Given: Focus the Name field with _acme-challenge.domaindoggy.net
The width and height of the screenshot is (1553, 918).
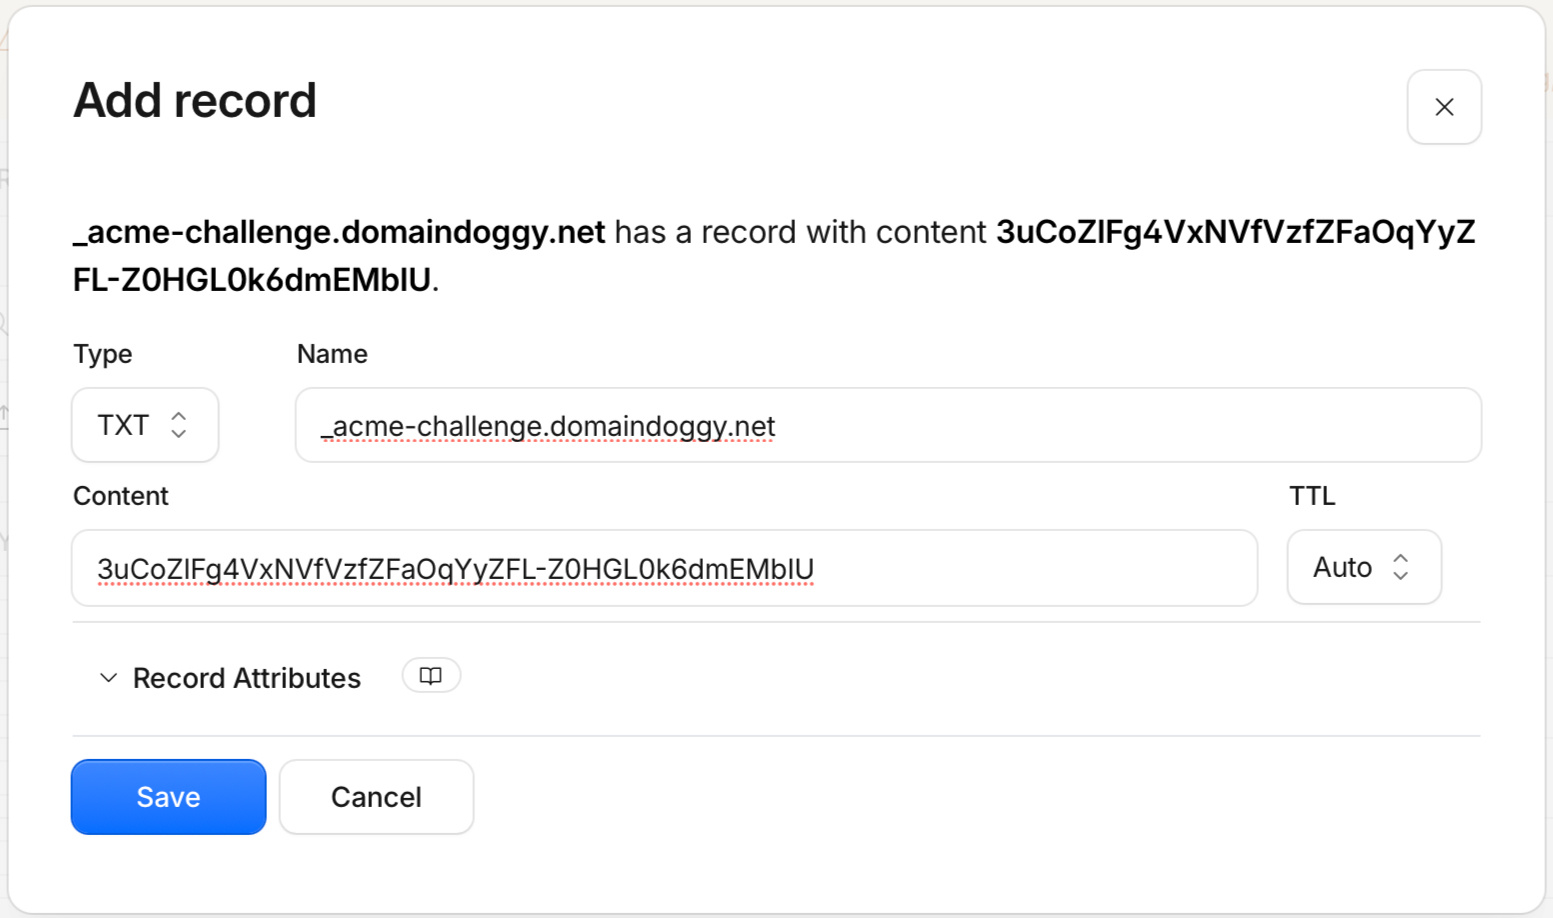Looking at the screenshot, I should (888, 425).
